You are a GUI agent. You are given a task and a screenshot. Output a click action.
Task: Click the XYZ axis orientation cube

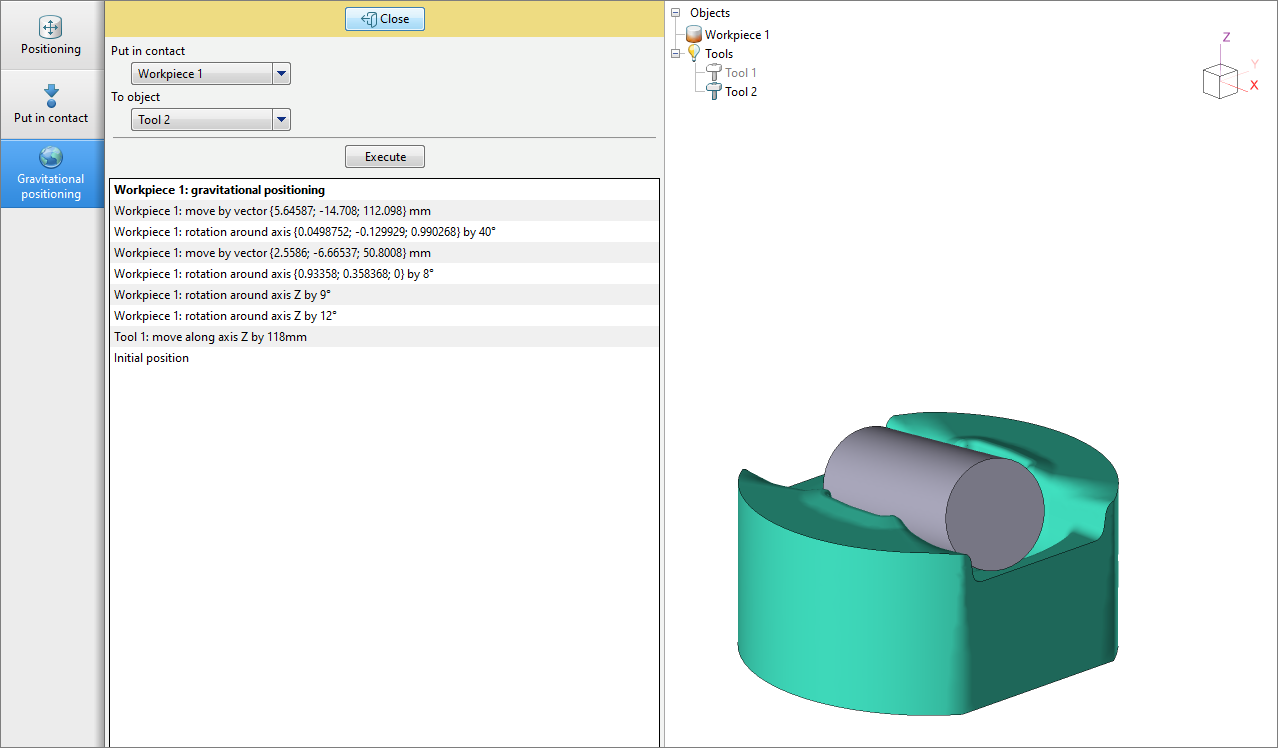coord(1220,81)
